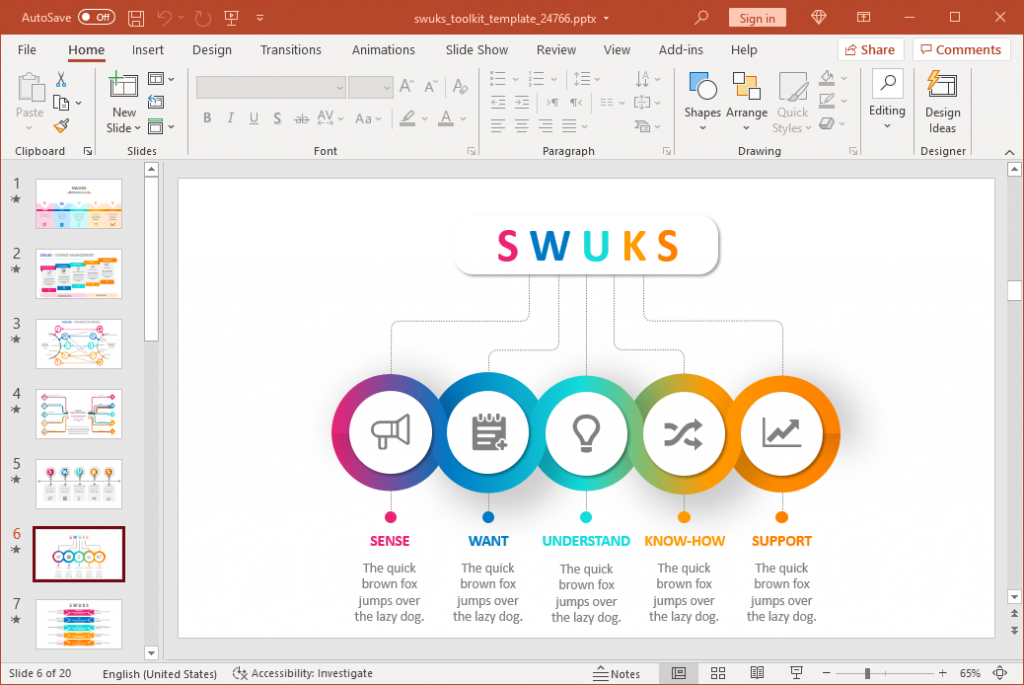The height and width of the screenshot is (685, 1024).
Task: Open Design Ideas pane
Action: (x=942, y=102)
